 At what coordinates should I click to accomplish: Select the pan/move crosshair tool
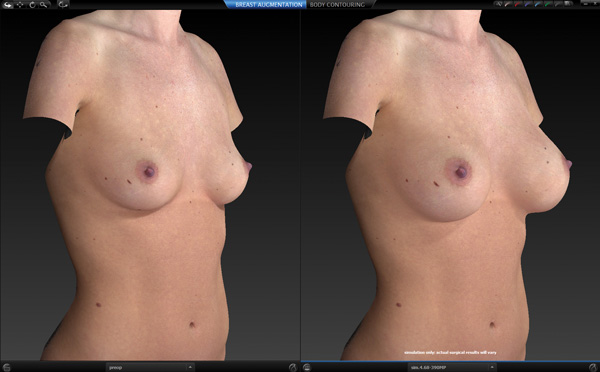20,5
